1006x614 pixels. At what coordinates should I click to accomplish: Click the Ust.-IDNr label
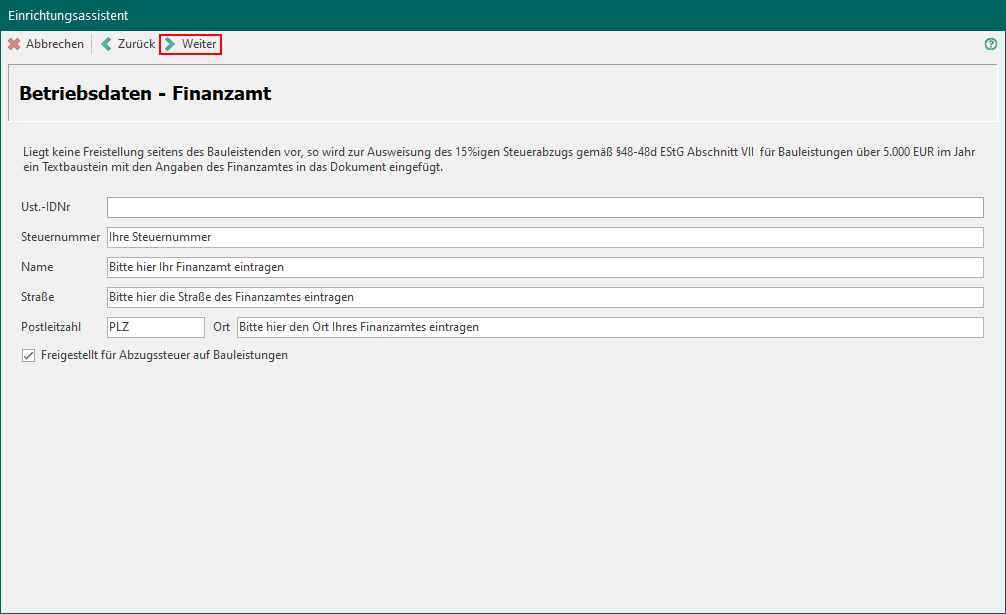click(46, 207)
